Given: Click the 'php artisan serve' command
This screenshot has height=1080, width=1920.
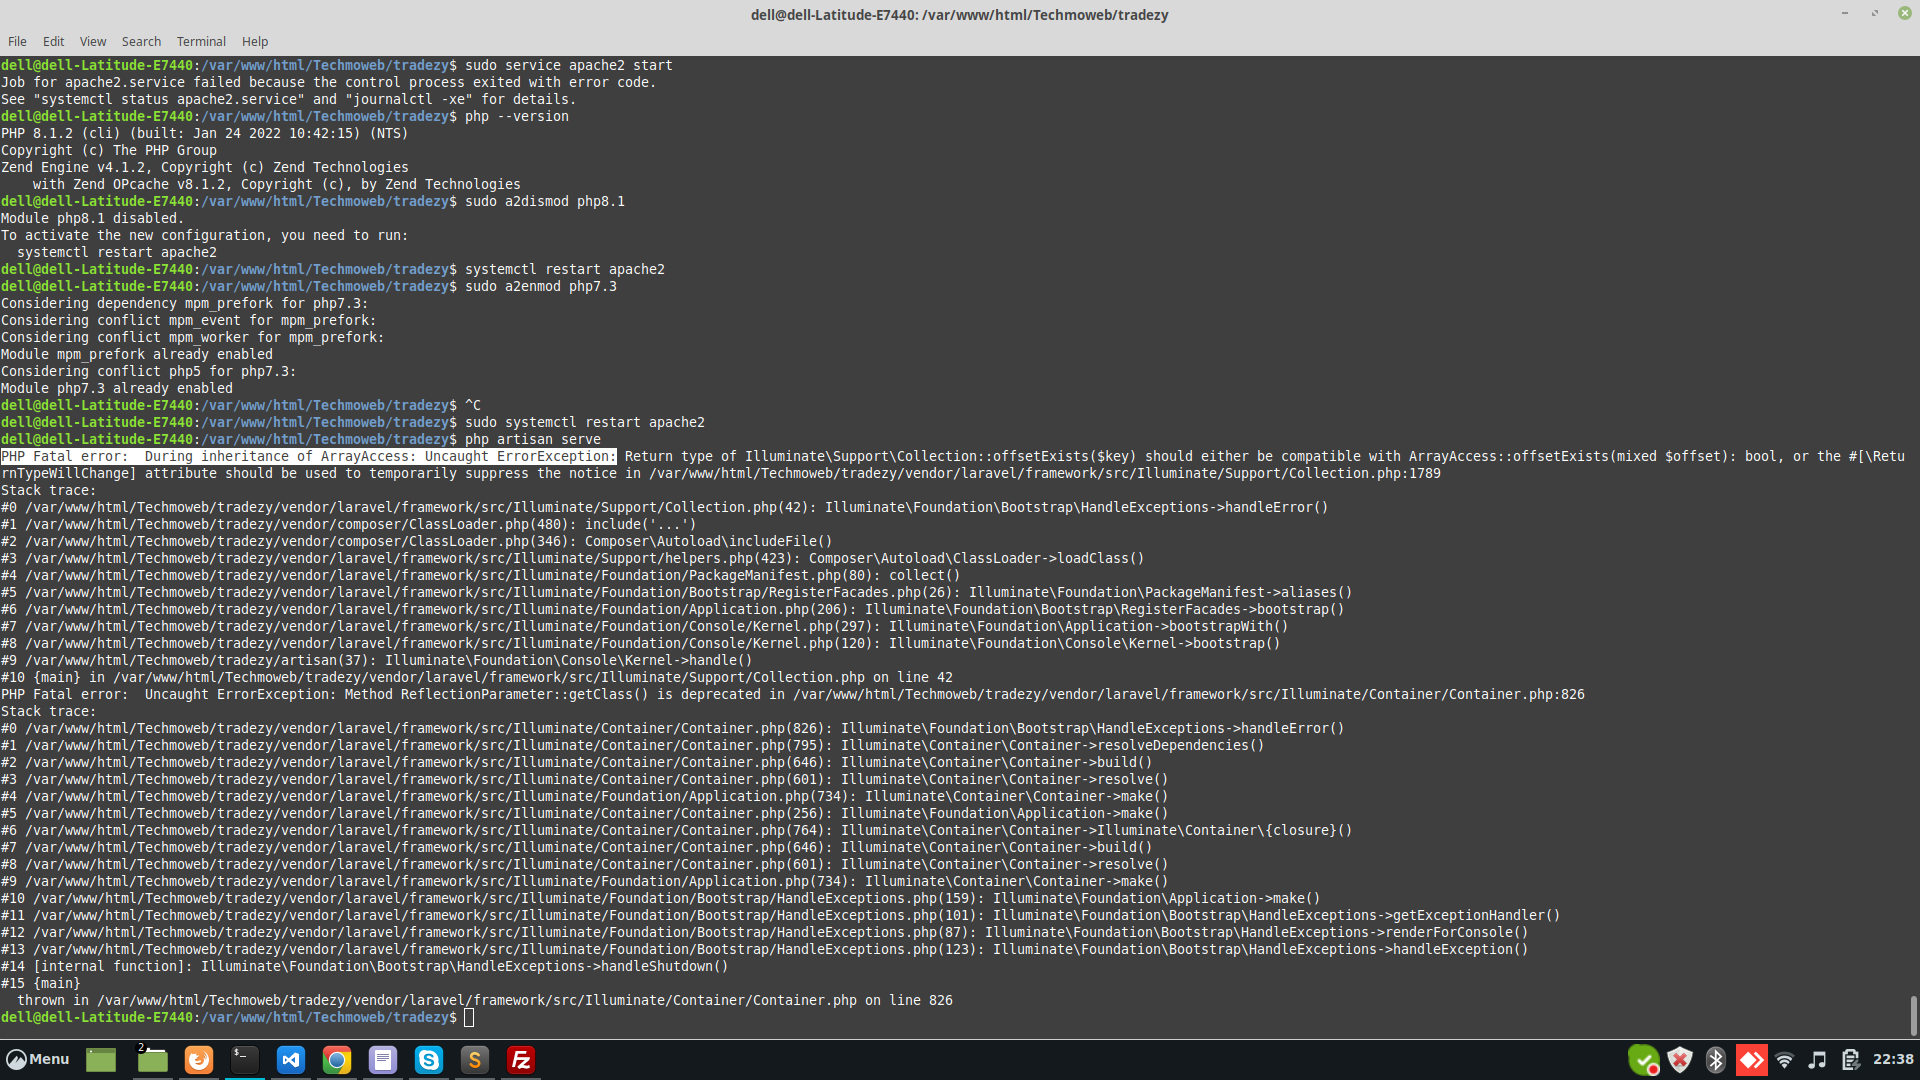Looking at the screenshot, I should click(532, 439).
